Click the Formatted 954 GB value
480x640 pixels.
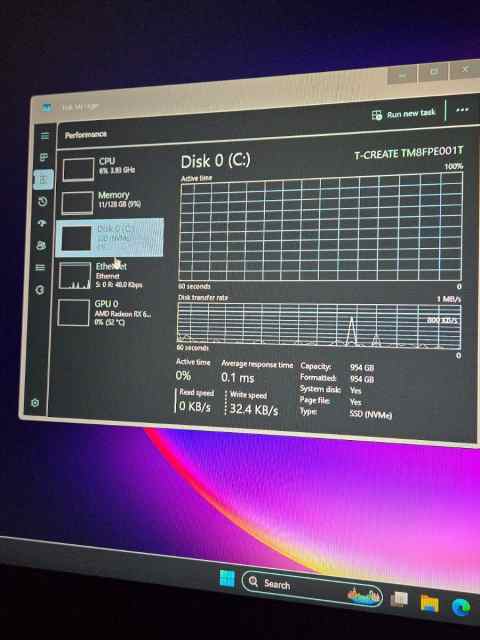coord(362,379)
